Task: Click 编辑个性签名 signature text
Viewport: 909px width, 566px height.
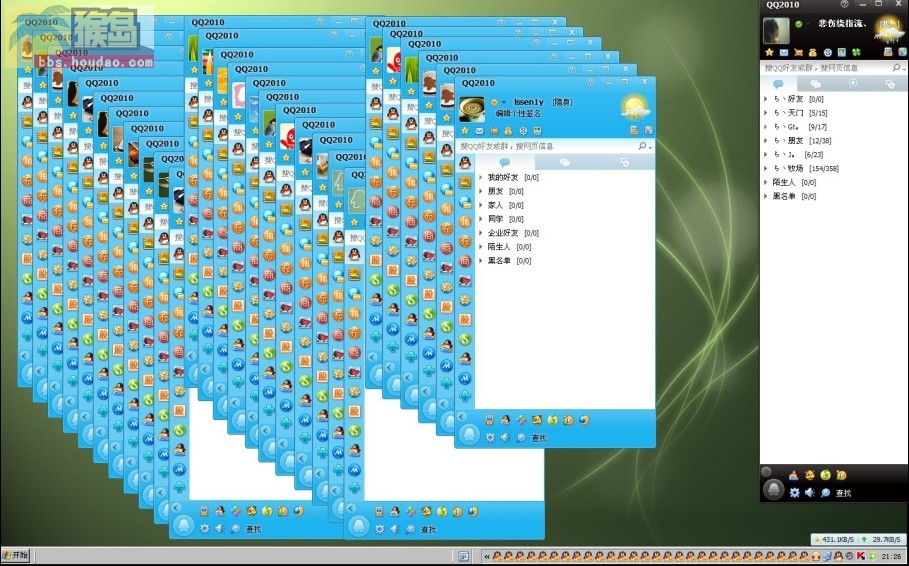Action: (x=518, y=114)
